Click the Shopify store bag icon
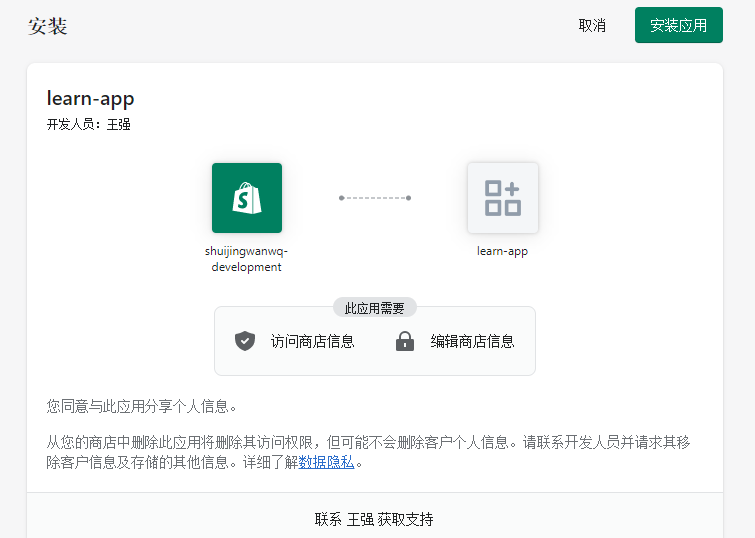The image size is (755, 538). click(247, 198)
